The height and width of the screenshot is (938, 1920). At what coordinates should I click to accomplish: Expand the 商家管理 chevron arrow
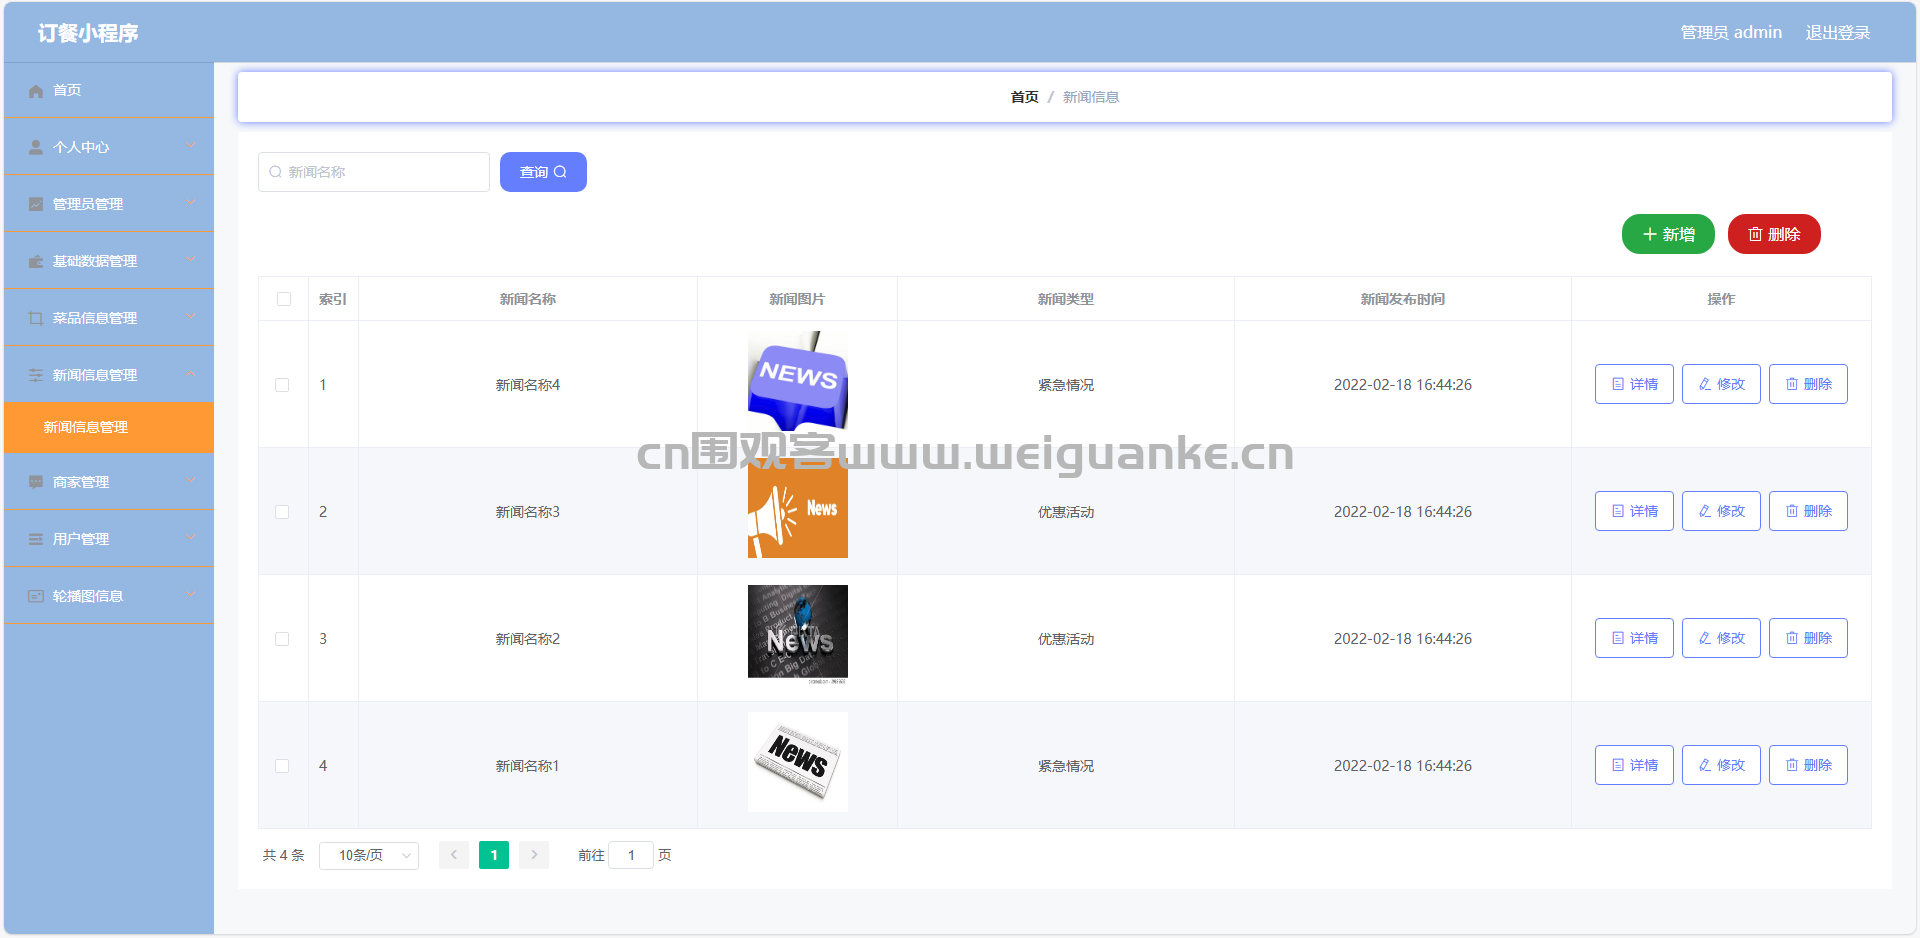(x=191, y=481)
